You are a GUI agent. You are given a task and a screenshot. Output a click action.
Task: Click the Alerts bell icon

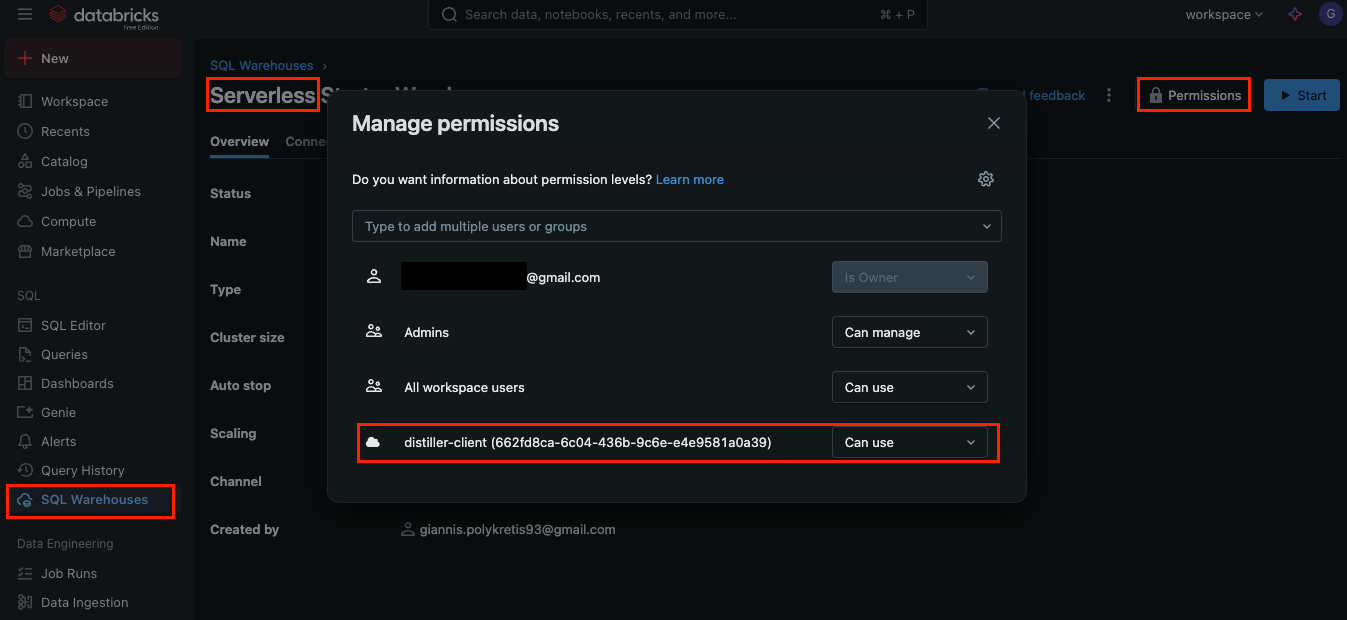[x=26, y=441]
